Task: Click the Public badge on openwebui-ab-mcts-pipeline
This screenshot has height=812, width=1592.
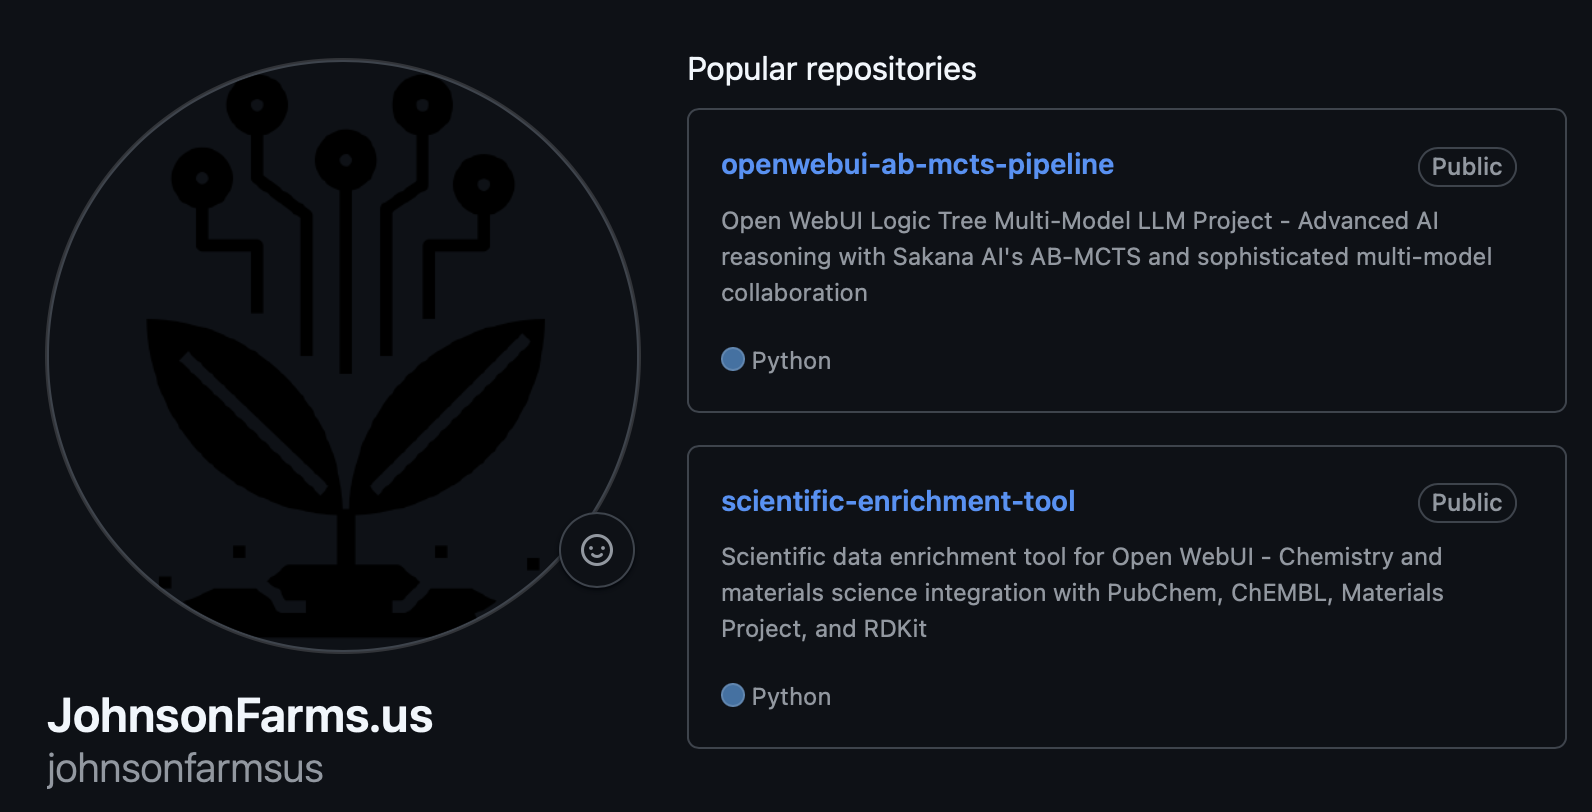Action: click(1466, 167)
